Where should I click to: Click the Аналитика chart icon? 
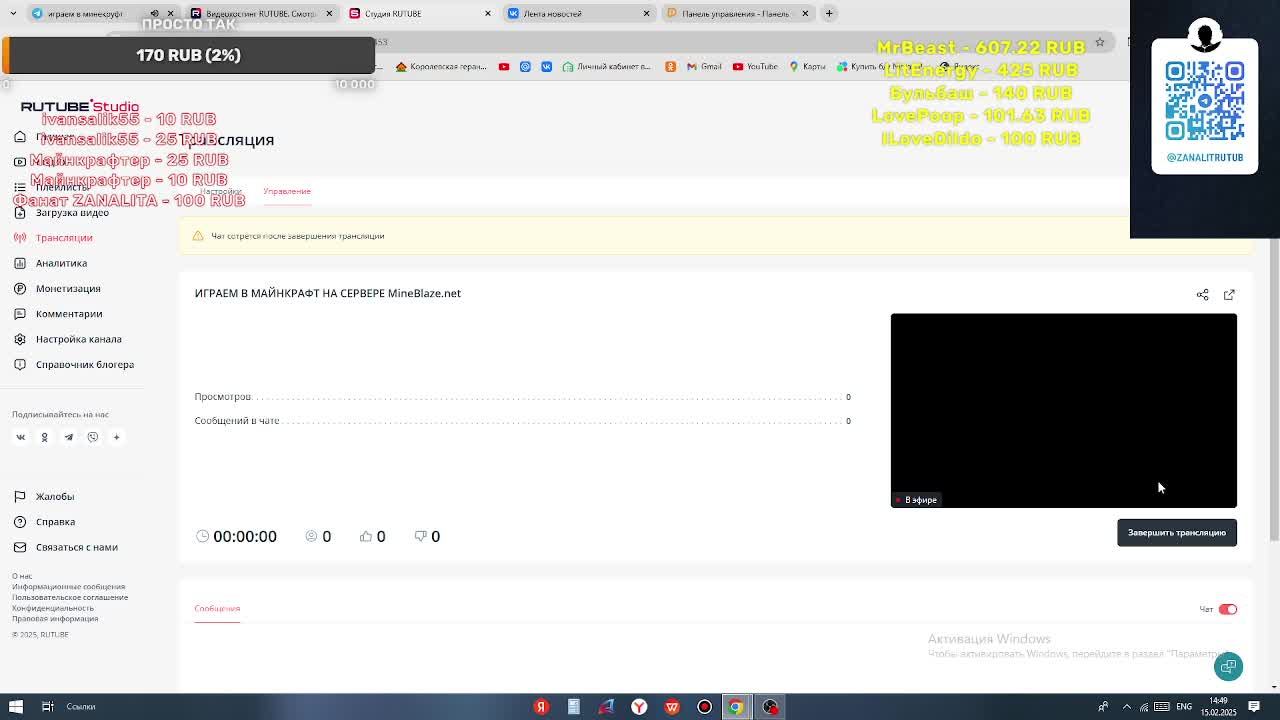20,263
